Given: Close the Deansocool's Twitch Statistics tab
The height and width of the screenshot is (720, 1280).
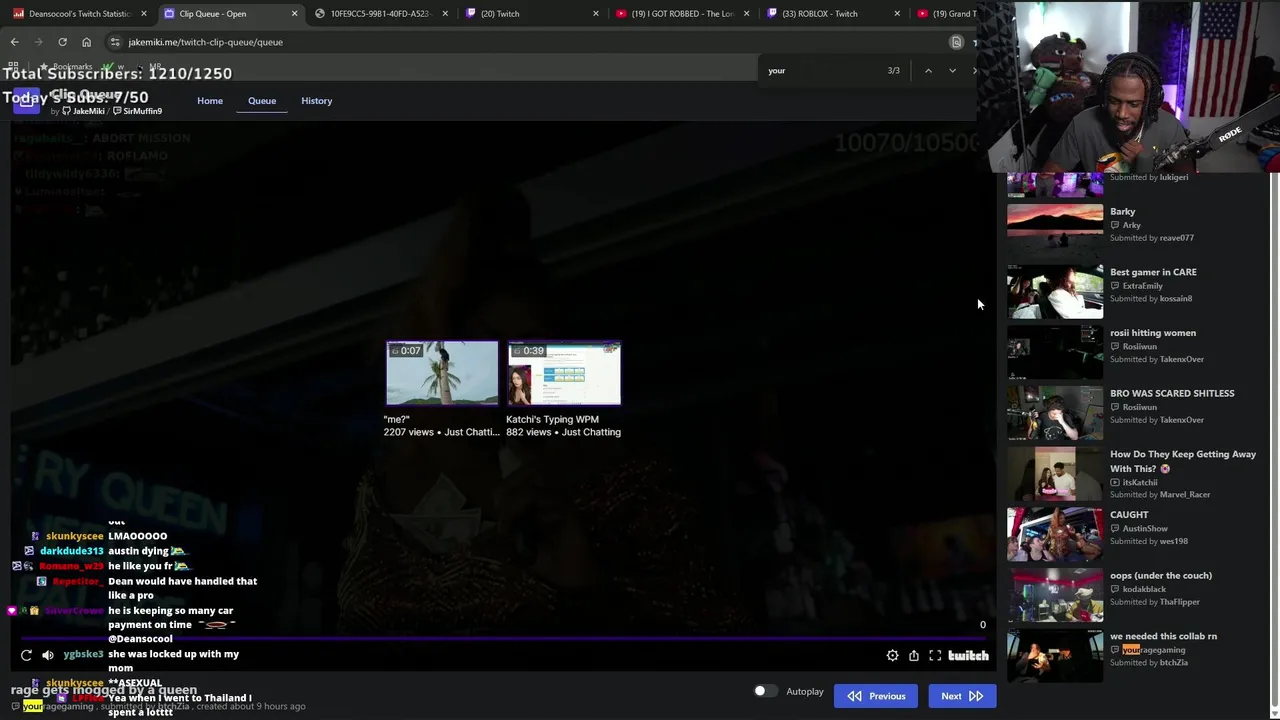Looking at the screenshot, I should 144,14.
